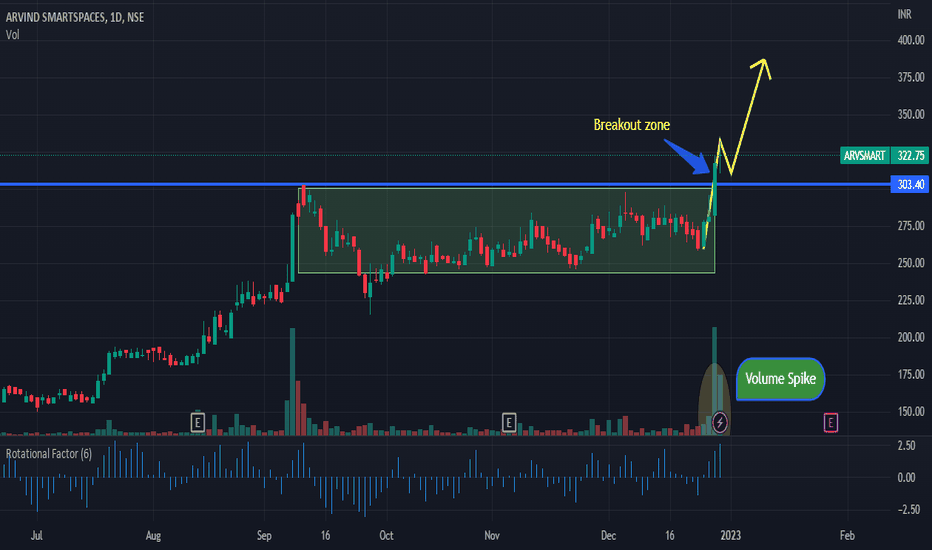Click the lightning bolt event icon

[720, 423]
